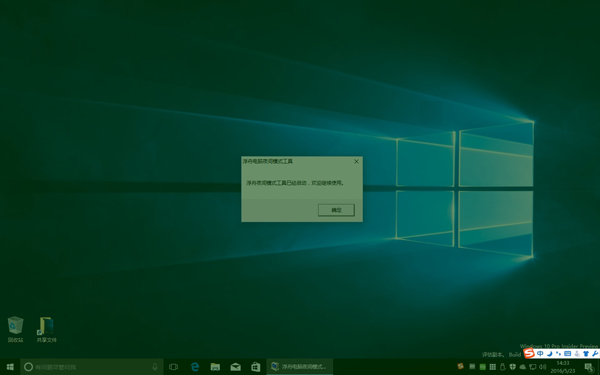Toggle Chinese input mode 中 button

540,354
